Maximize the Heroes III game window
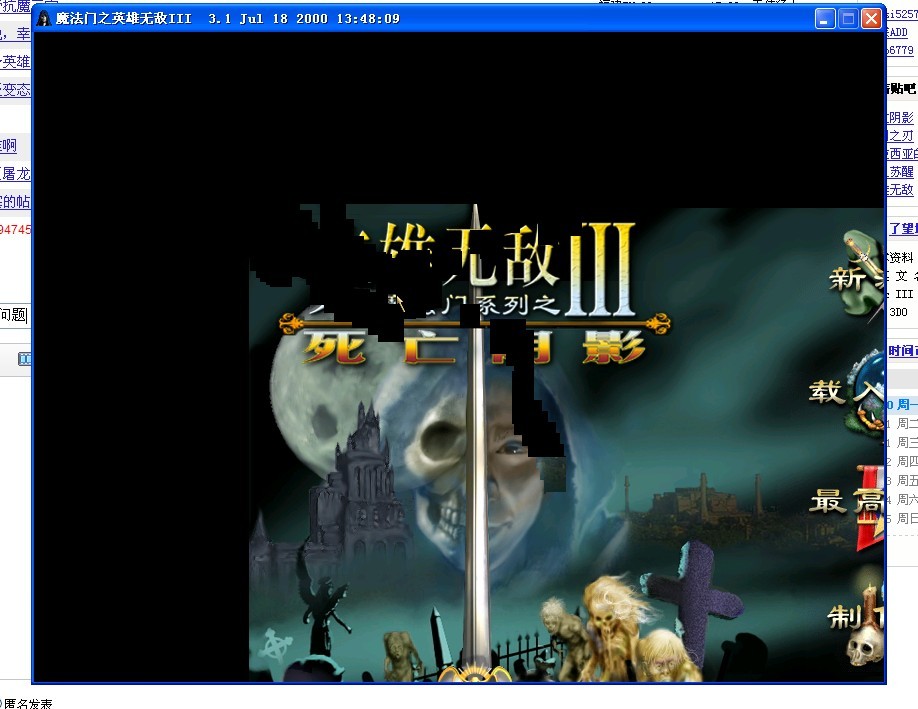Screen dimensions: 918x709 (x=848, y=18)
